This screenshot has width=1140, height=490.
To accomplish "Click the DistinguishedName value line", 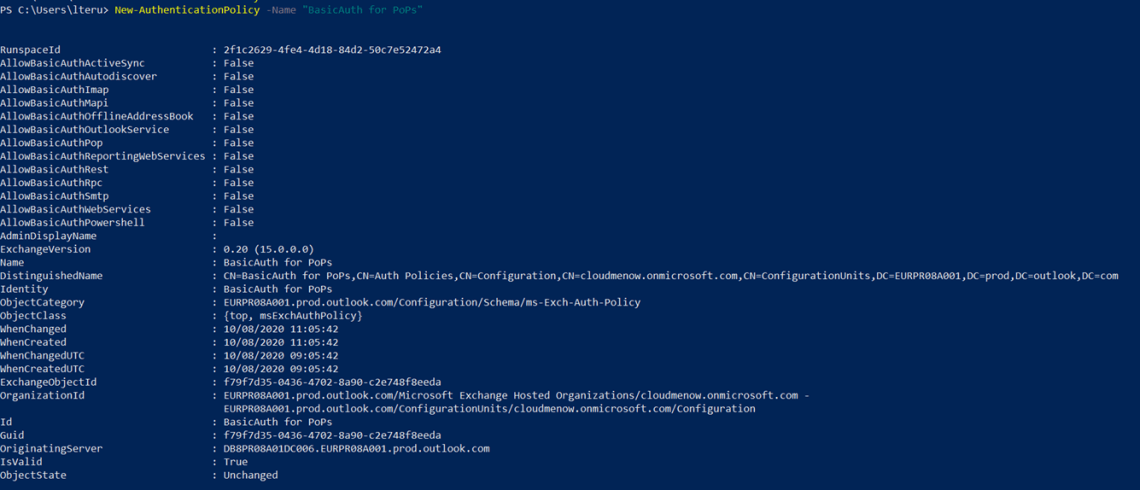I will pyautogui.click(x=670, y=276).
